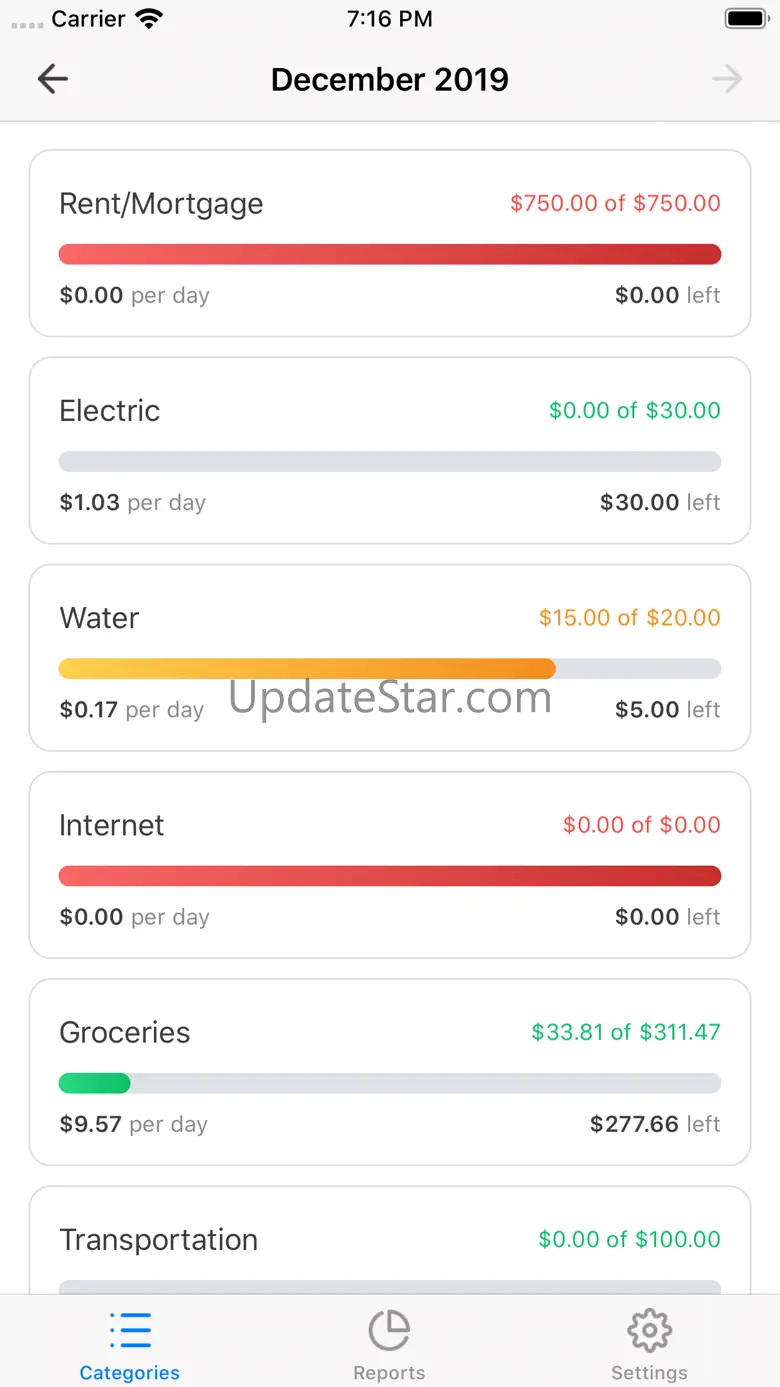The height and width of the screenshot is (1387, 780).
Task: Go back to the previous month
Action: [x=52, y=79]
